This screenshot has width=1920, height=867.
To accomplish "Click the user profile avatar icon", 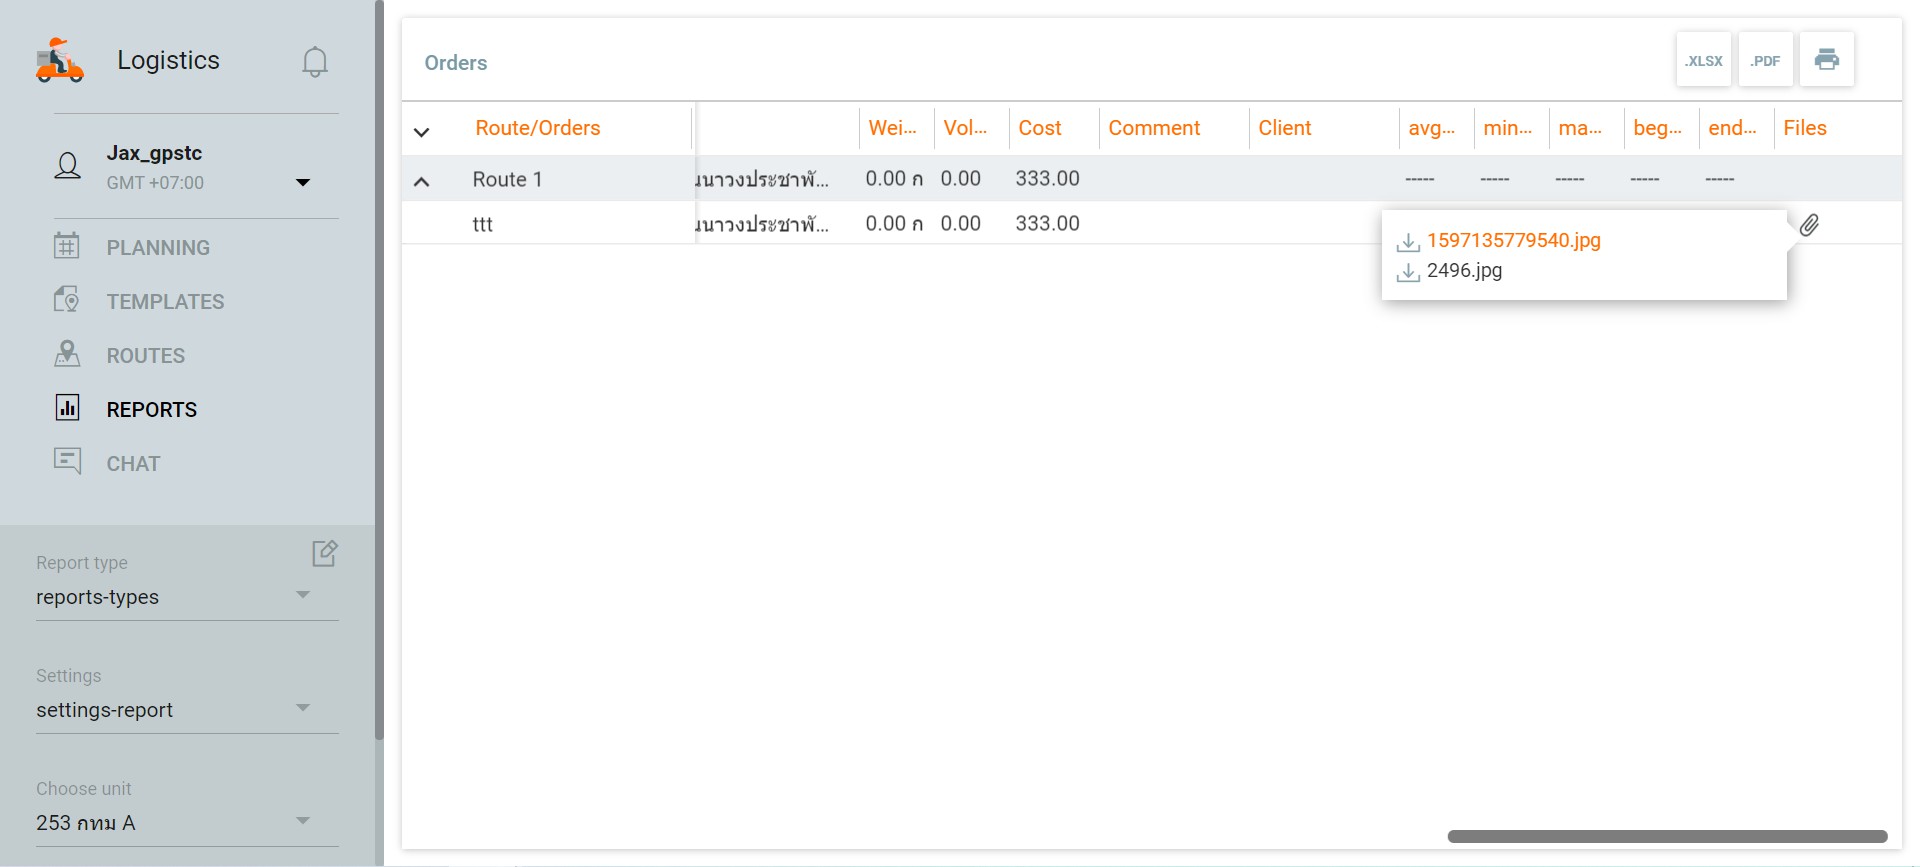I will [68, 166].
